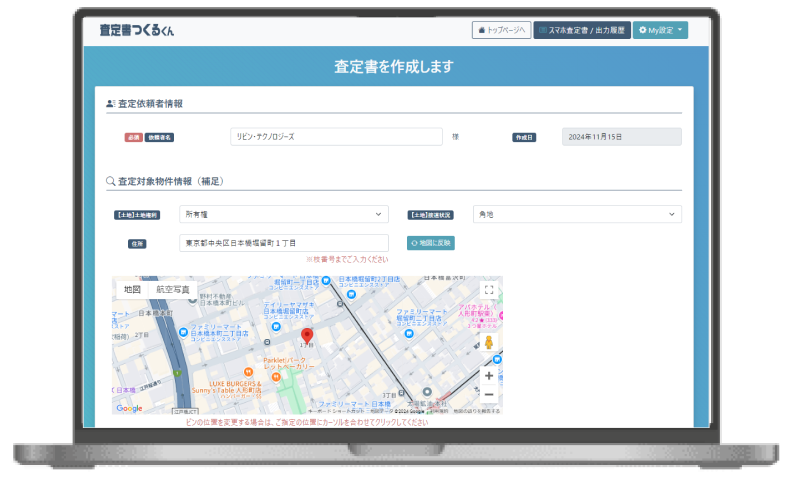Open スマホ査定書 / 出力履歴 page
793x478 pixels.
click(582, 30)
